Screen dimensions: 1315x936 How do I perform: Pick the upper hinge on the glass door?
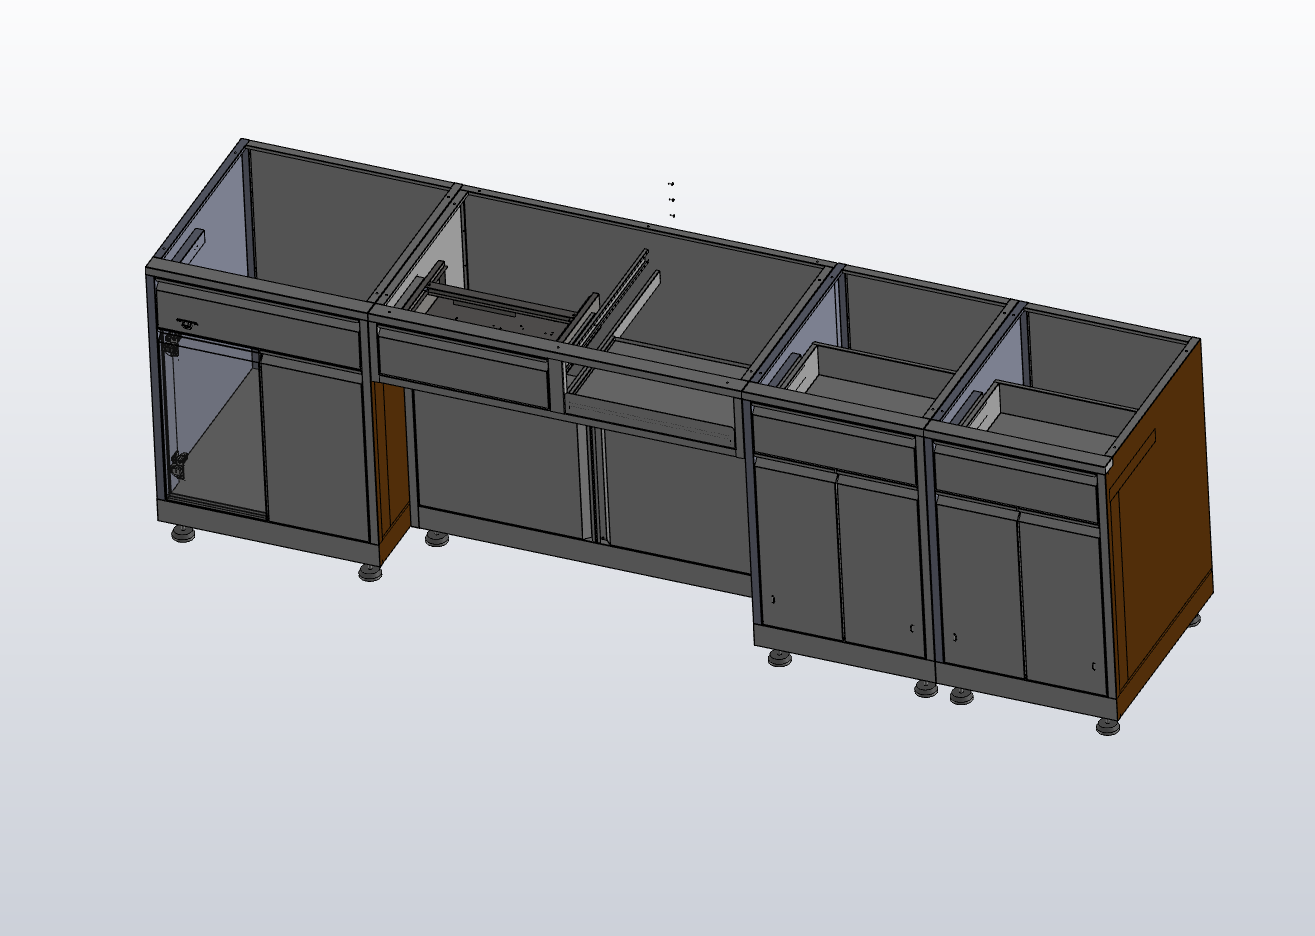[x=172, y=343]
